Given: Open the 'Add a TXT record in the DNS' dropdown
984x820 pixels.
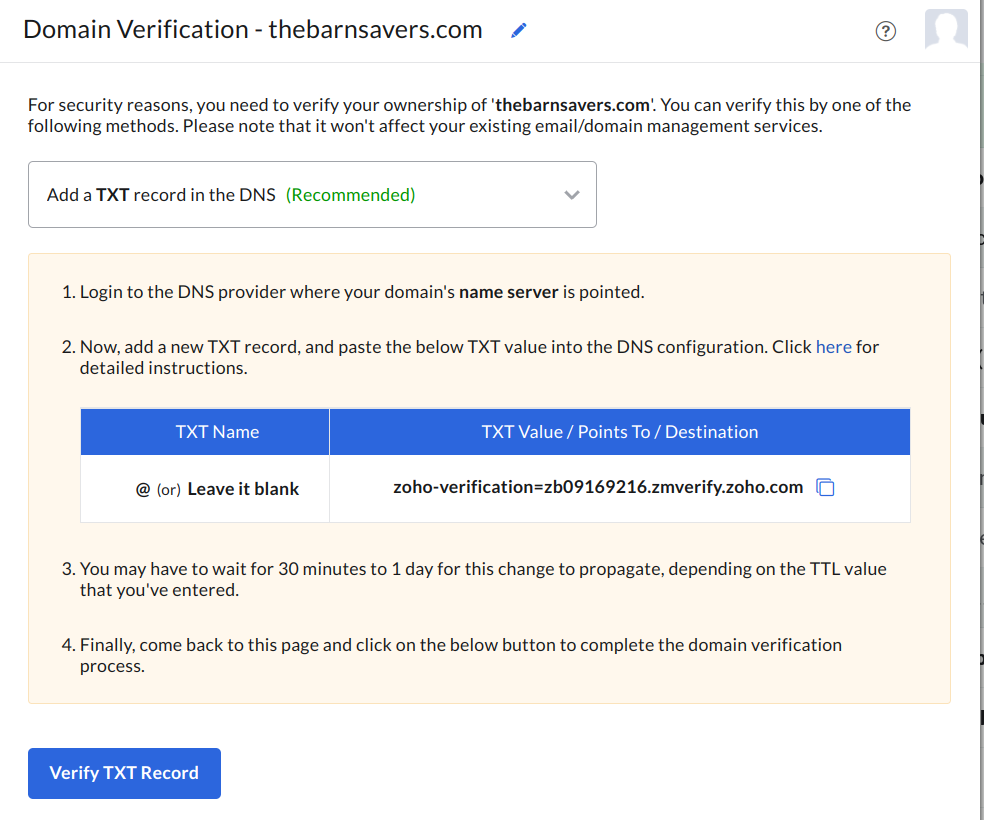Looking at the screenshot, I should (312, 194).
